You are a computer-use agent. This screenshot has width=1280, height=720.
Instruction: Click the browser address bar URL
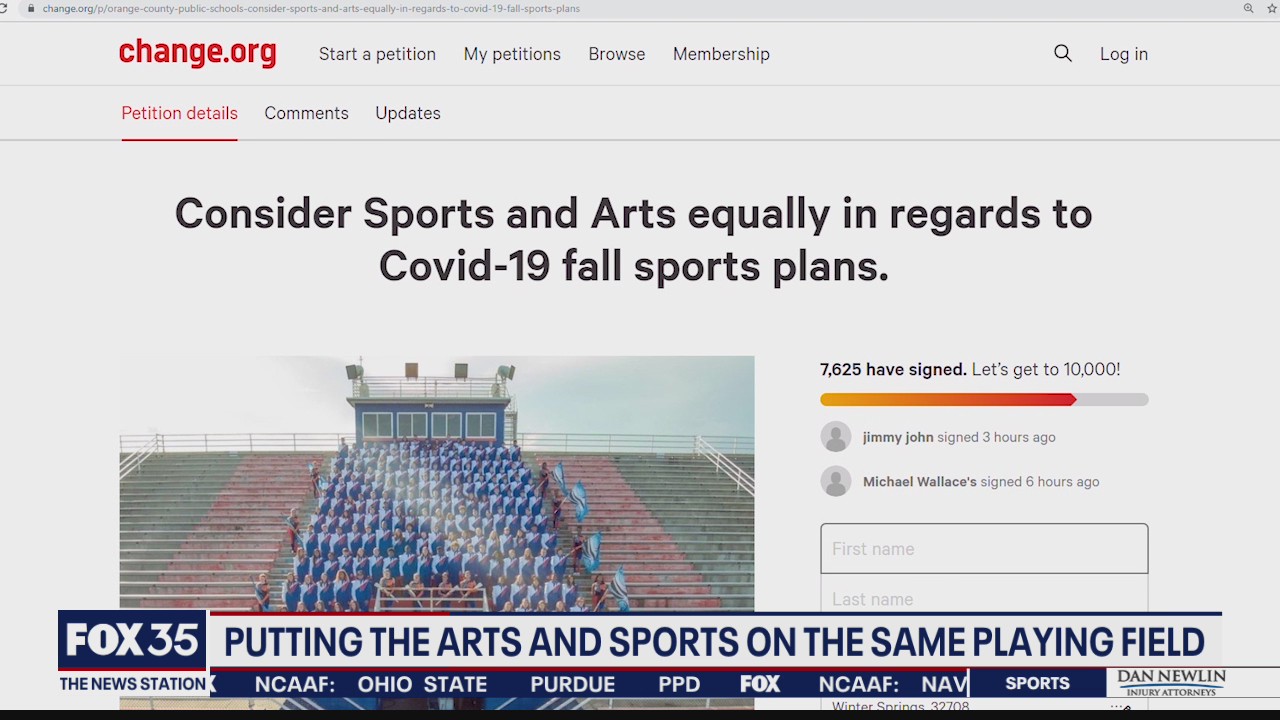tap(311, 8)
